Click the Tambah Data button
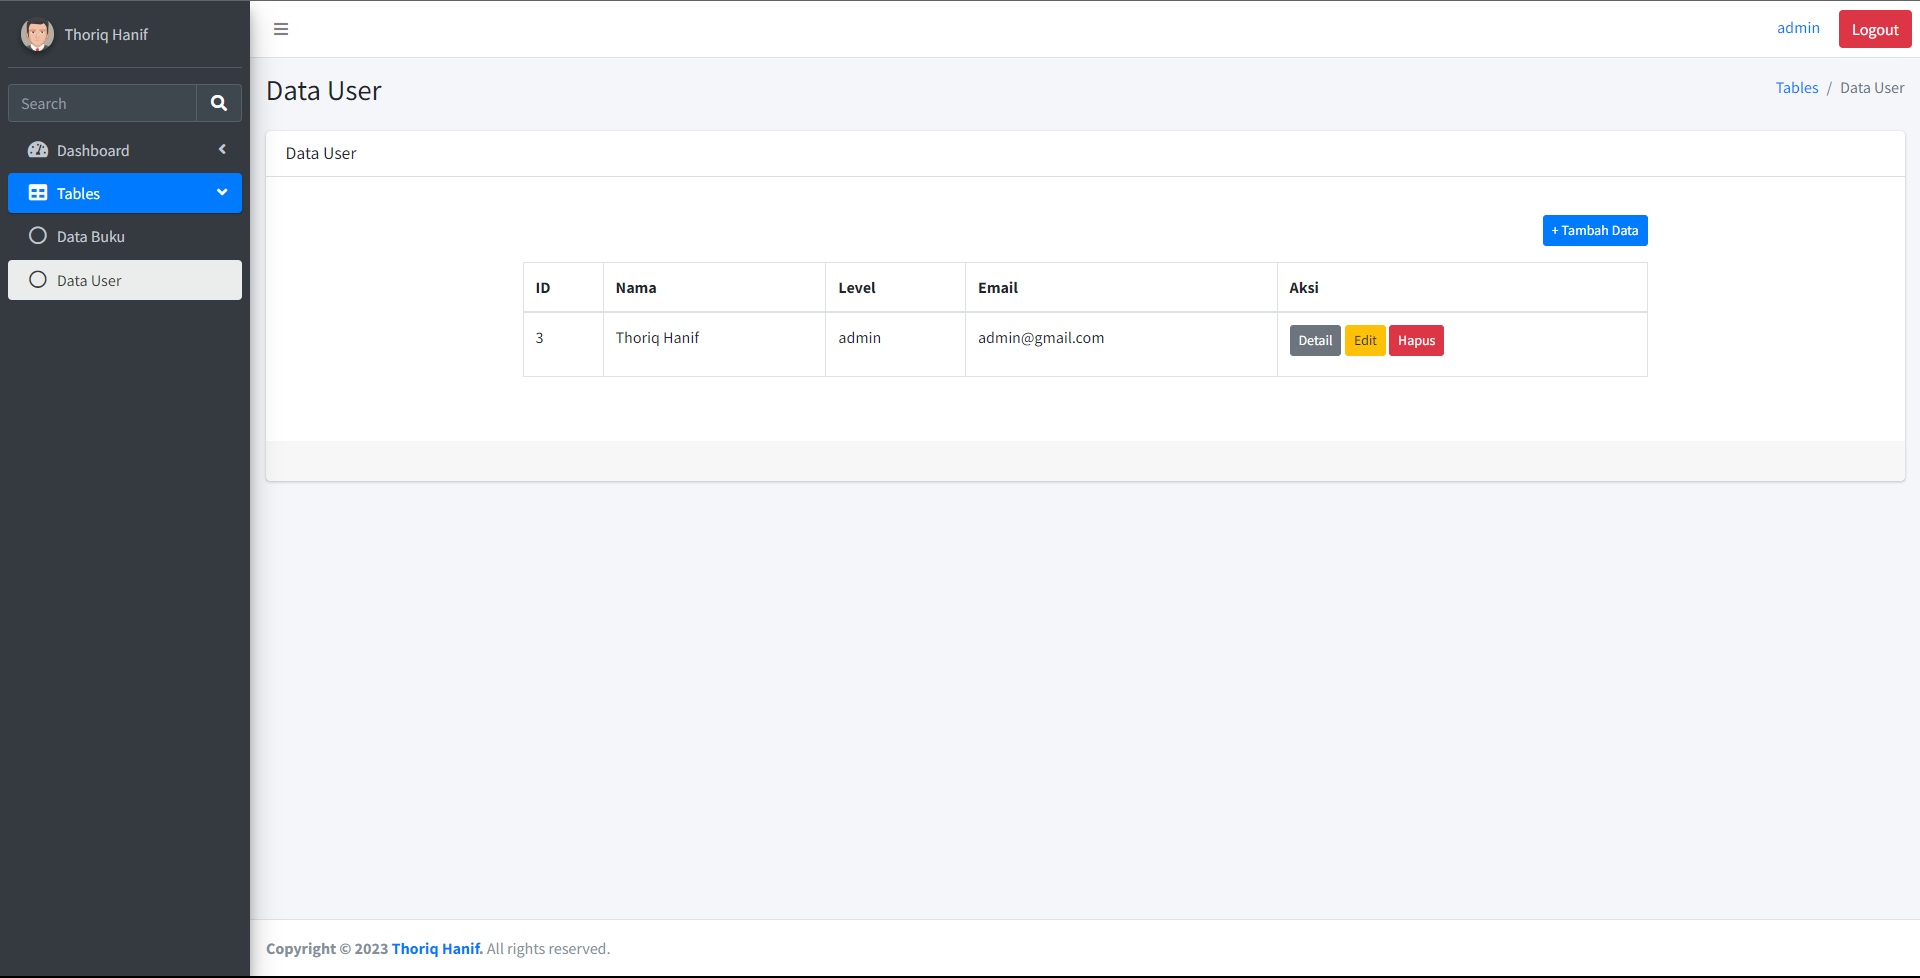1920x978 pixels. coord(1594,231)
